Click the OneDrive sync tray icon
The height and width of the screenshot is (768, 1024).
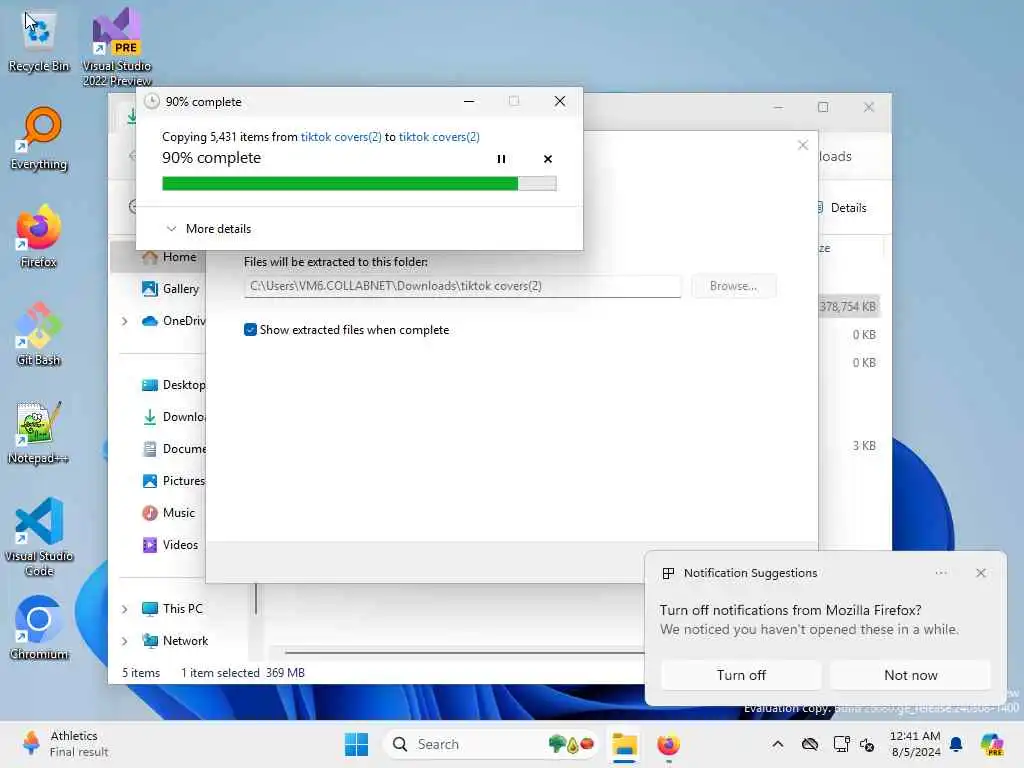coord(810,744)
